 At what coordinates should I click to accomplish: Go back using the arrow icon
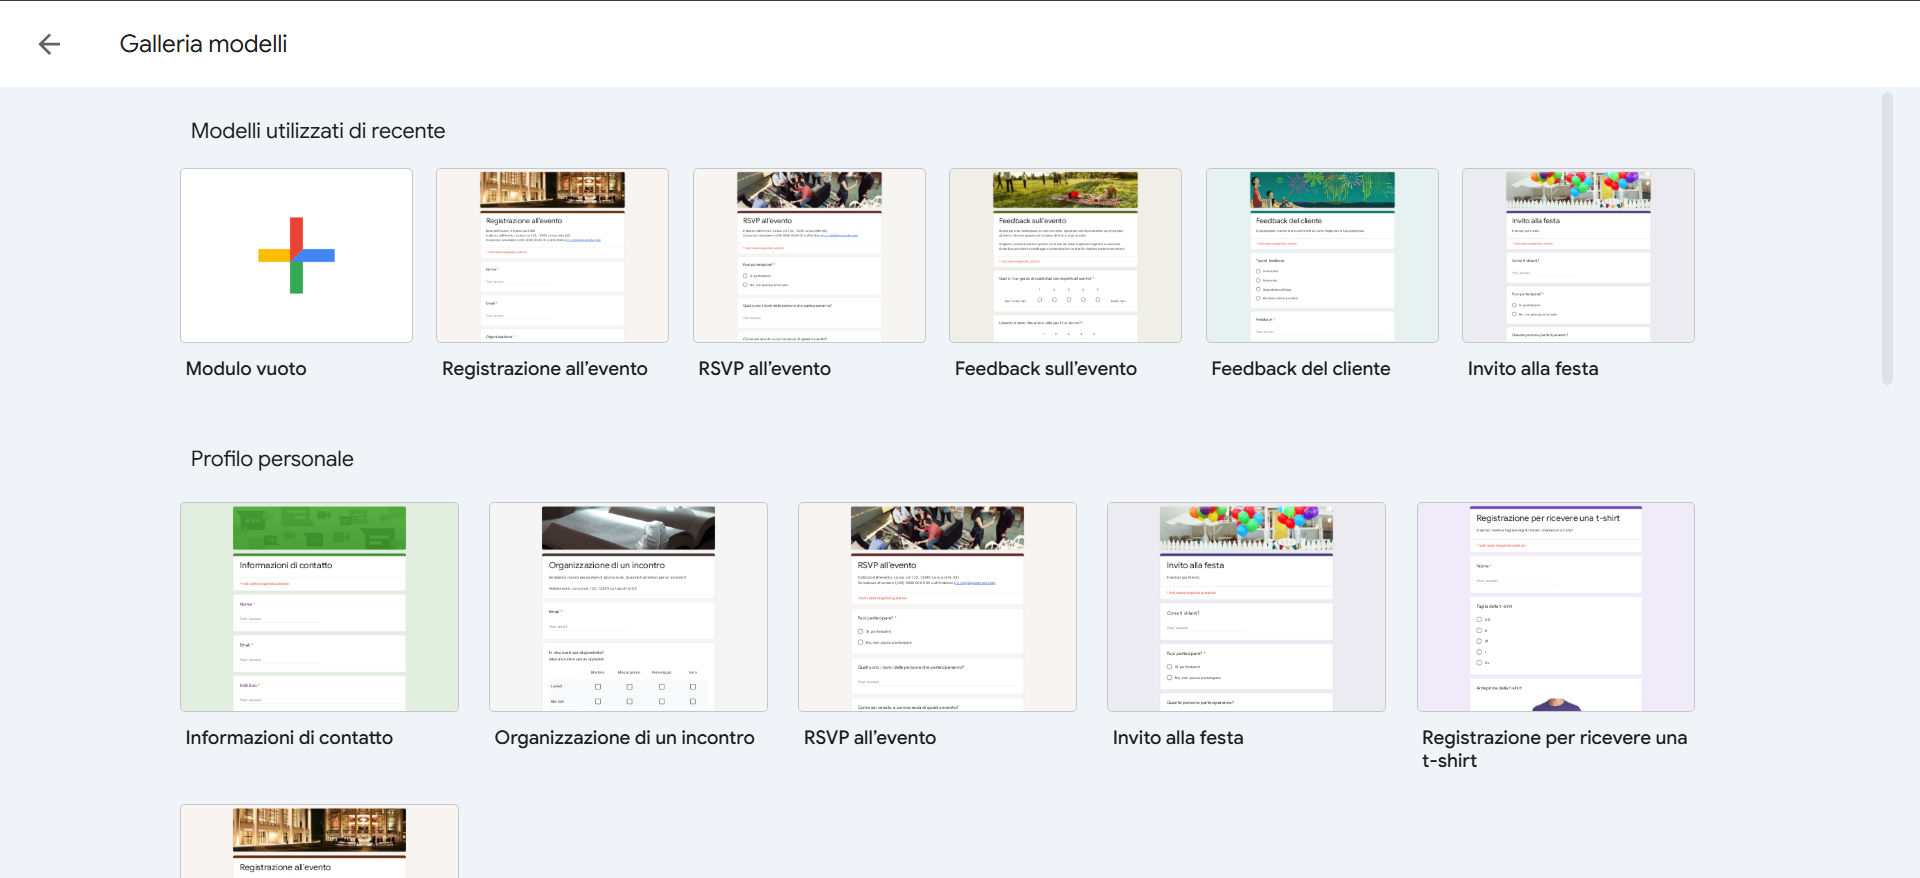(x=49, y=44)
